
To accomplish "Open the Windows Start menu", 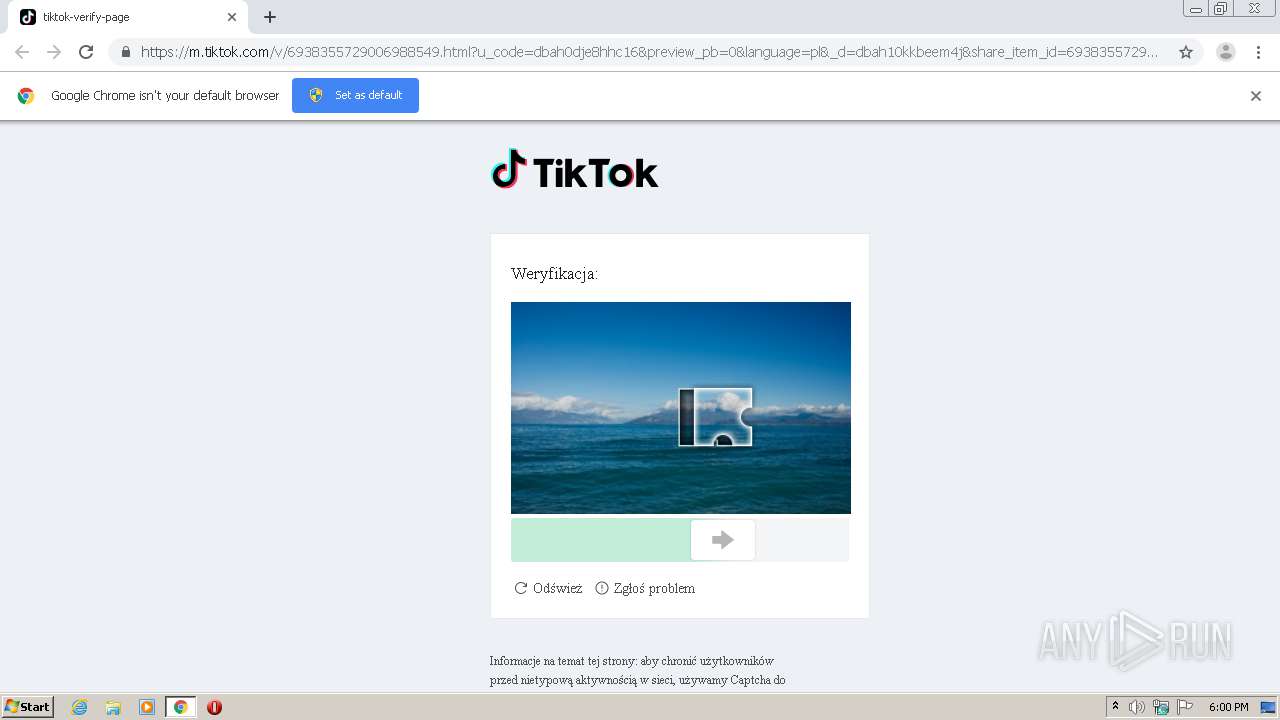I will point(27,707).
